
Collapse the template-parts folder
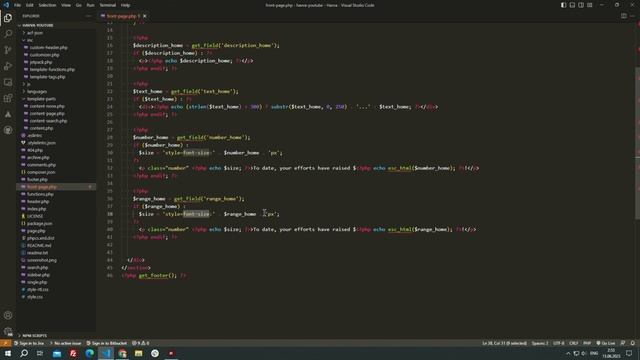coord(41,99)
